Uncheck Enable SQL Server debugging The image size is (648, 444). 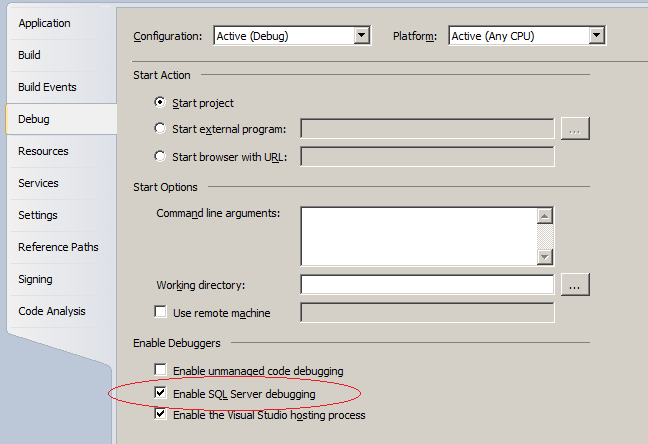point(160,392)
